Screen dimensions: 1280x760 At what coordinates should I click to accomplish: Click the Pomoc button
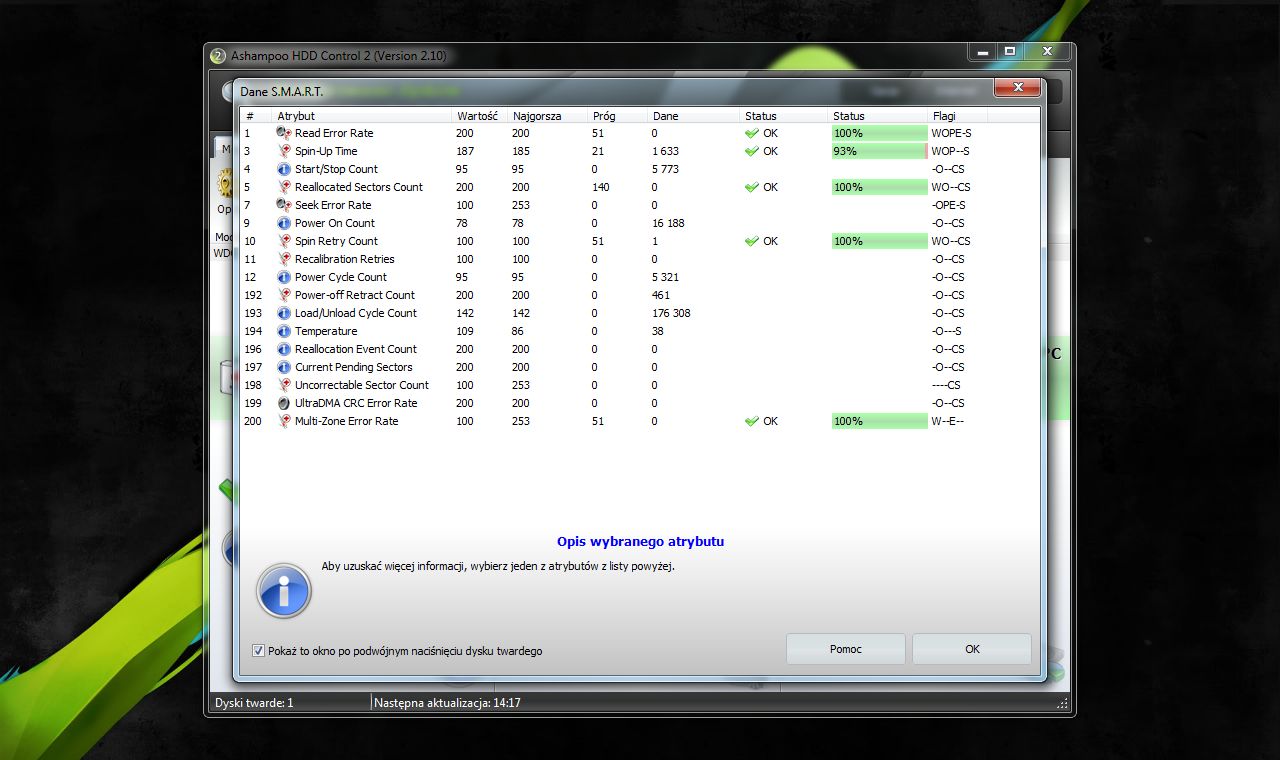point(846,649)
